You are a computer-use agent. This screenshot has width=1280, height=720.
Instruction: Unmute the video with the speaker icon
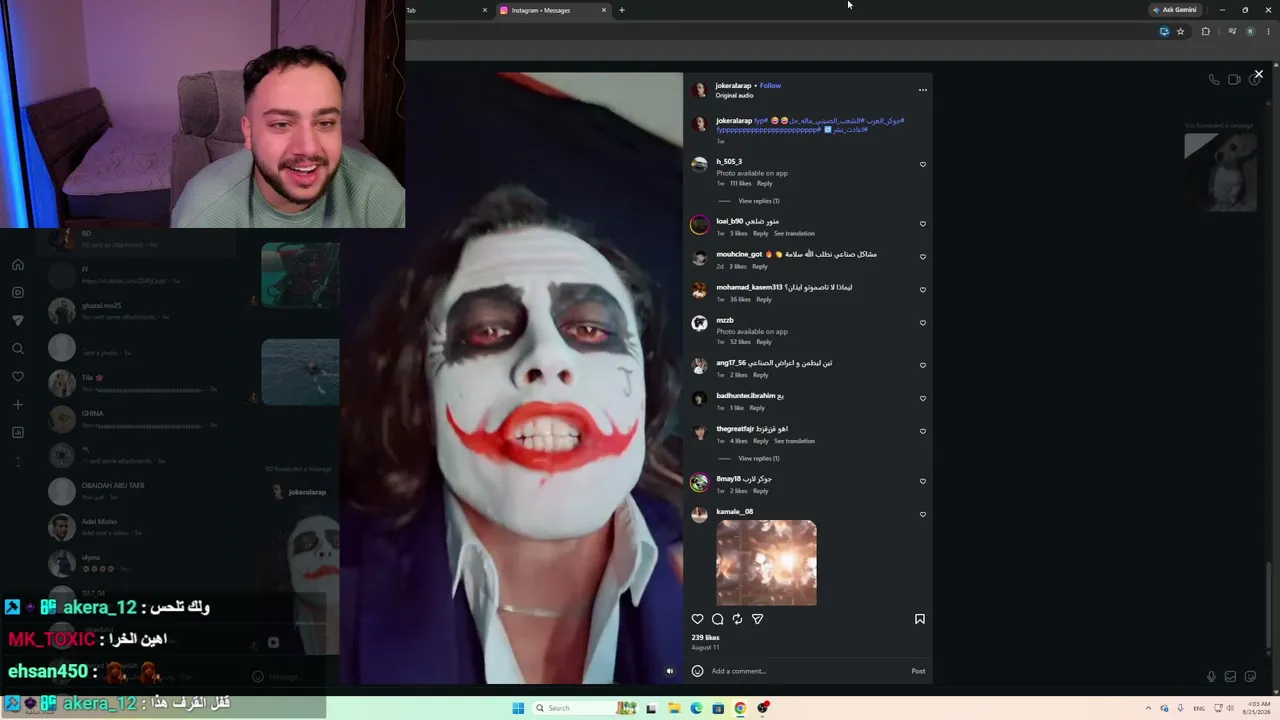click(x=670, y=671)
